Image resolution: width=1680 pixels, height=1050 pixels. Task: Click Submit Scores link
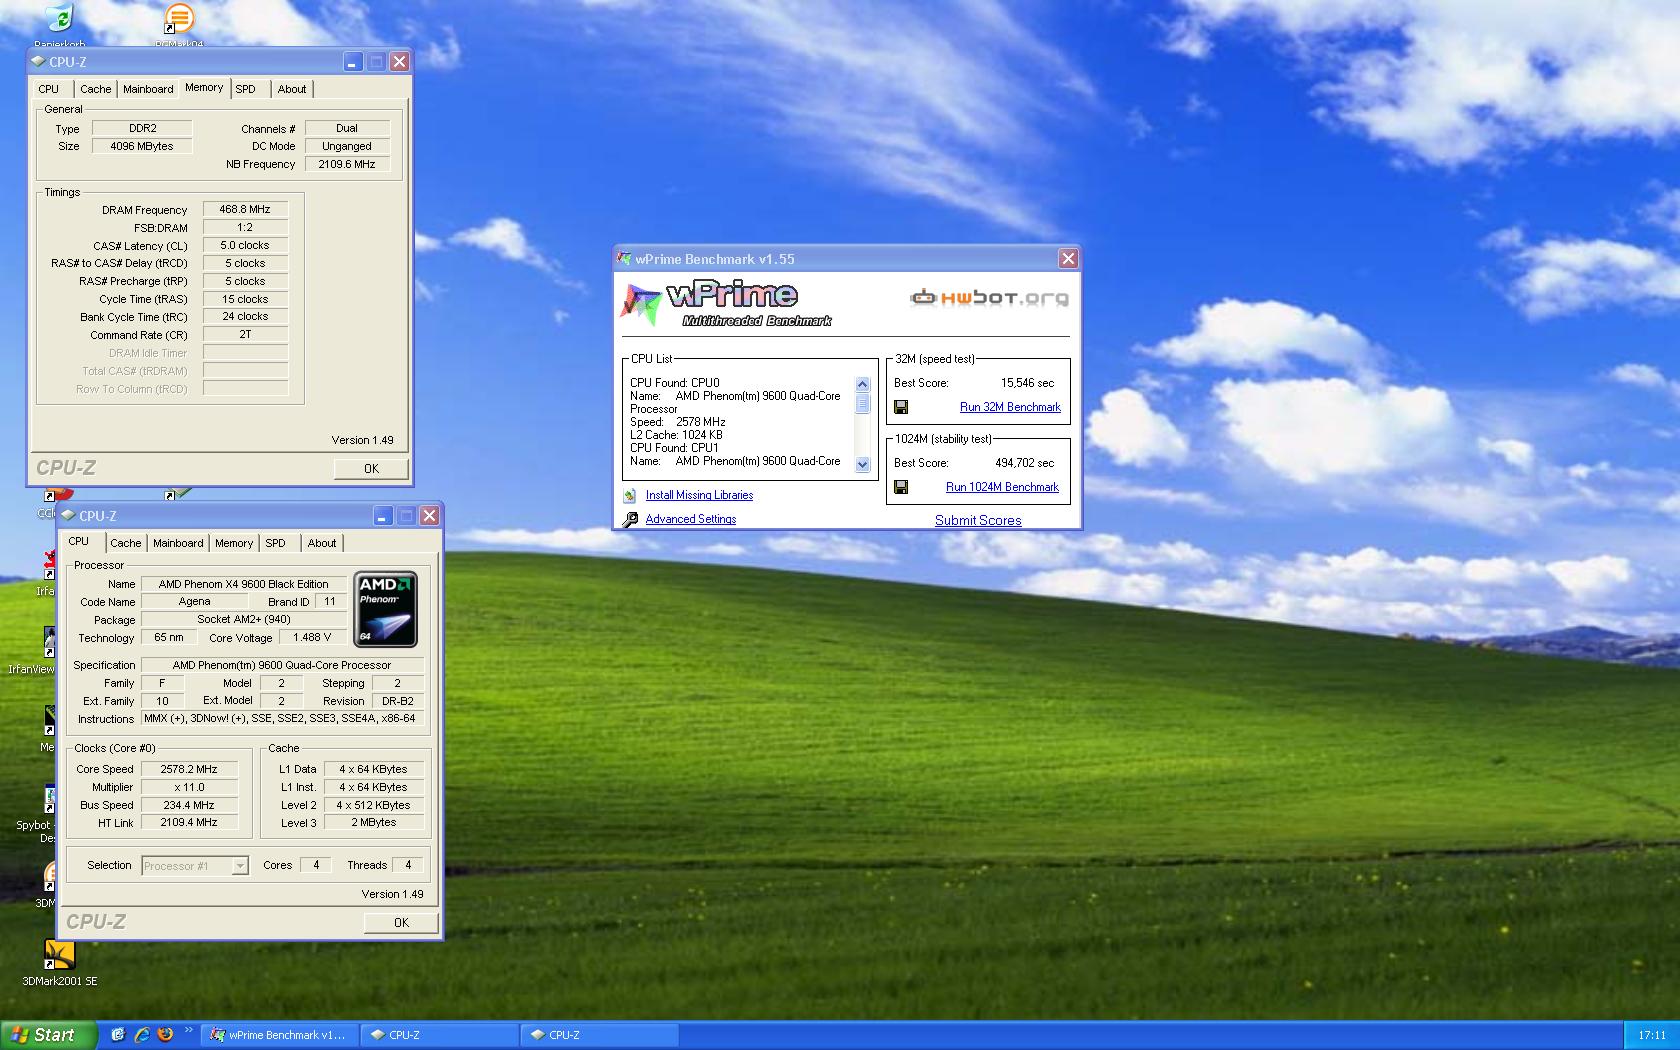(978, 520)
